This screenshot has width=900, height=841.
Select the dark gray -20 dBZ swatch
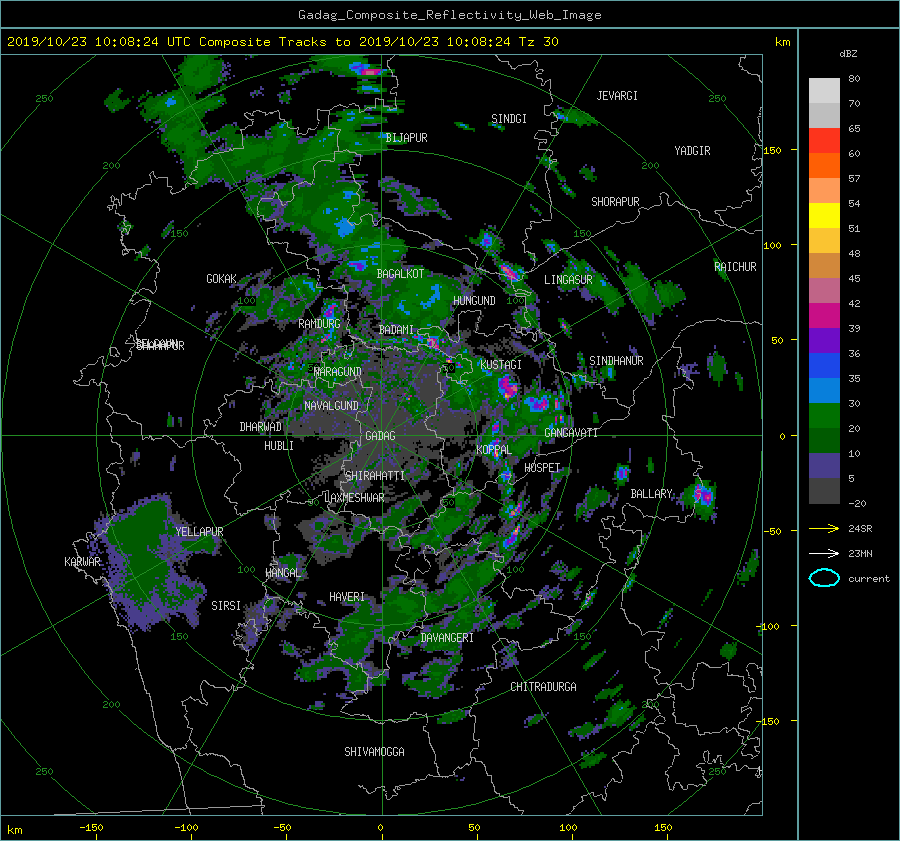click(824, 491)
